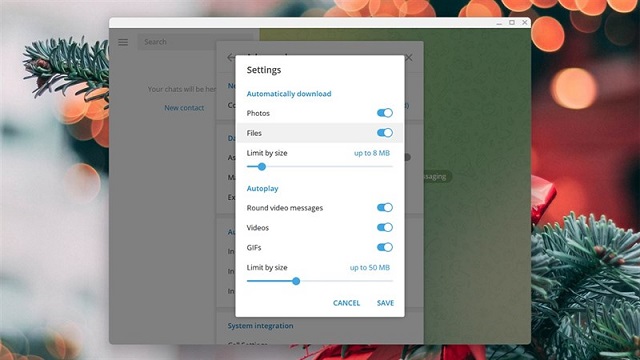Toggle Photos automatic download switch
Image resolution: width=640 pixels, height=360 pixels.
point(384,113)
